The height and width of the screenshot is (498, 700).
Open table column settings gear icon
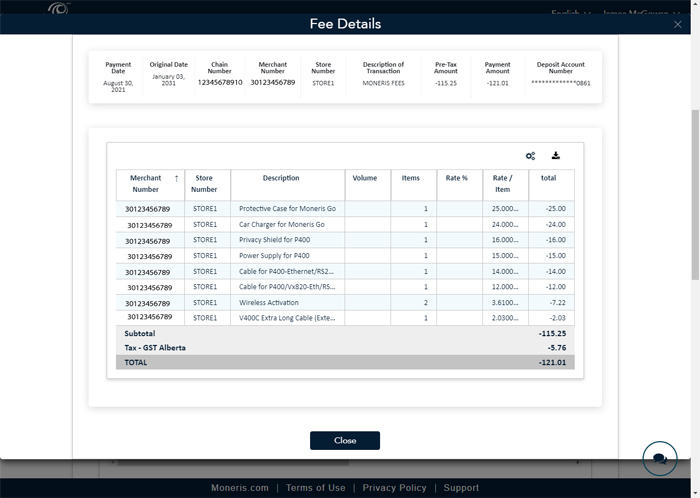click(x=530, y=156)
